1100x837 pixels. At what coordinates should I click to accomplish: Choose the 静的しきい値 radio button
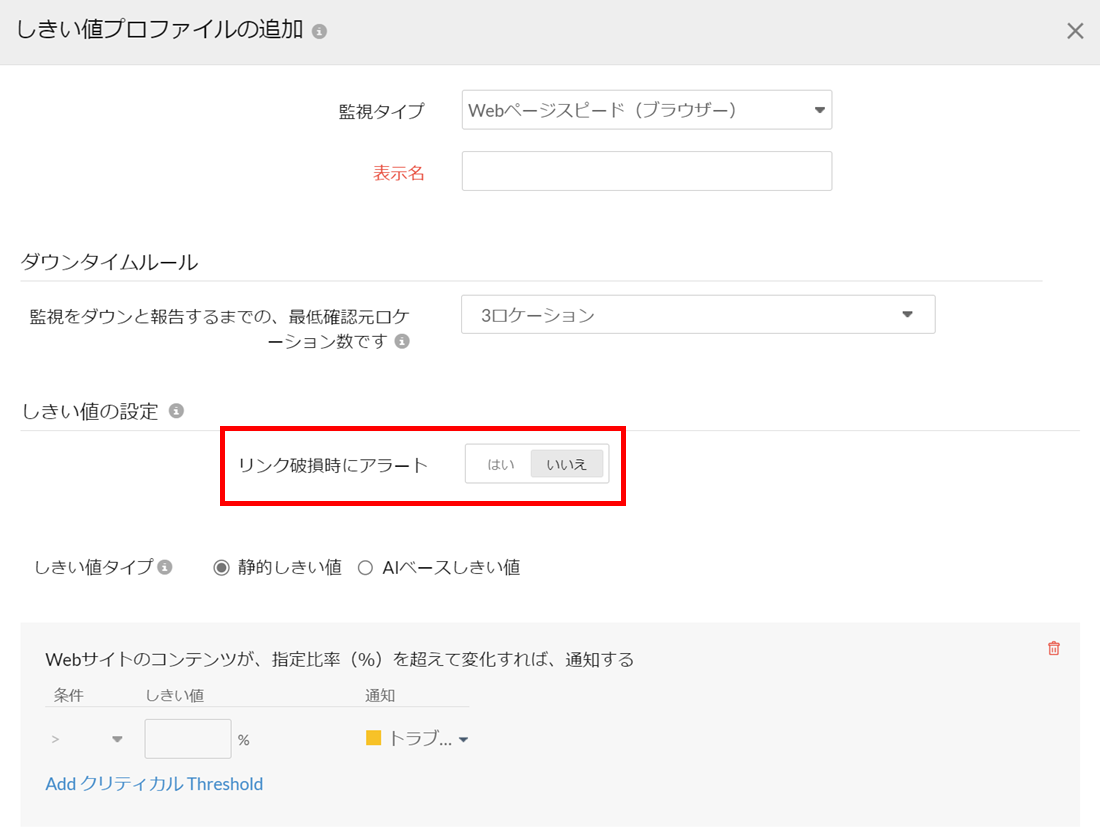(222, 567)
